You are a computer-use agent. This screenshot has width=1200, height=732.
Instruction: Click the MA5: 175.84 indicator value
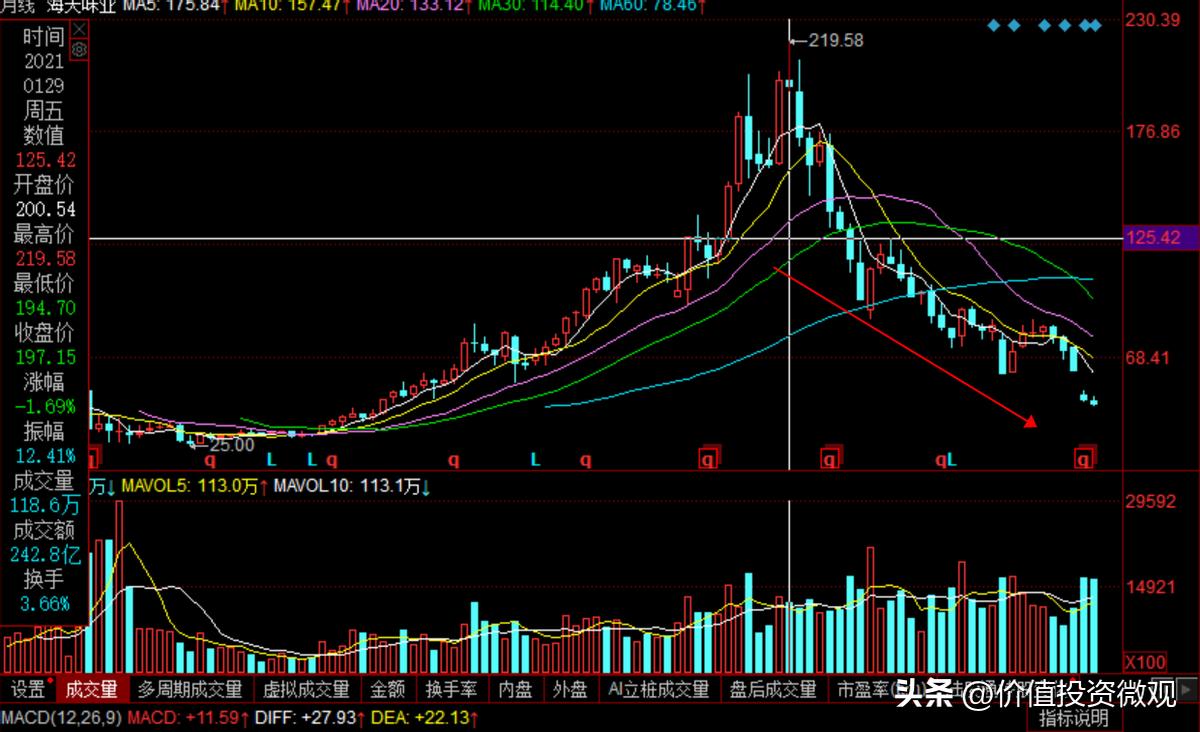(x=173, y=6)
